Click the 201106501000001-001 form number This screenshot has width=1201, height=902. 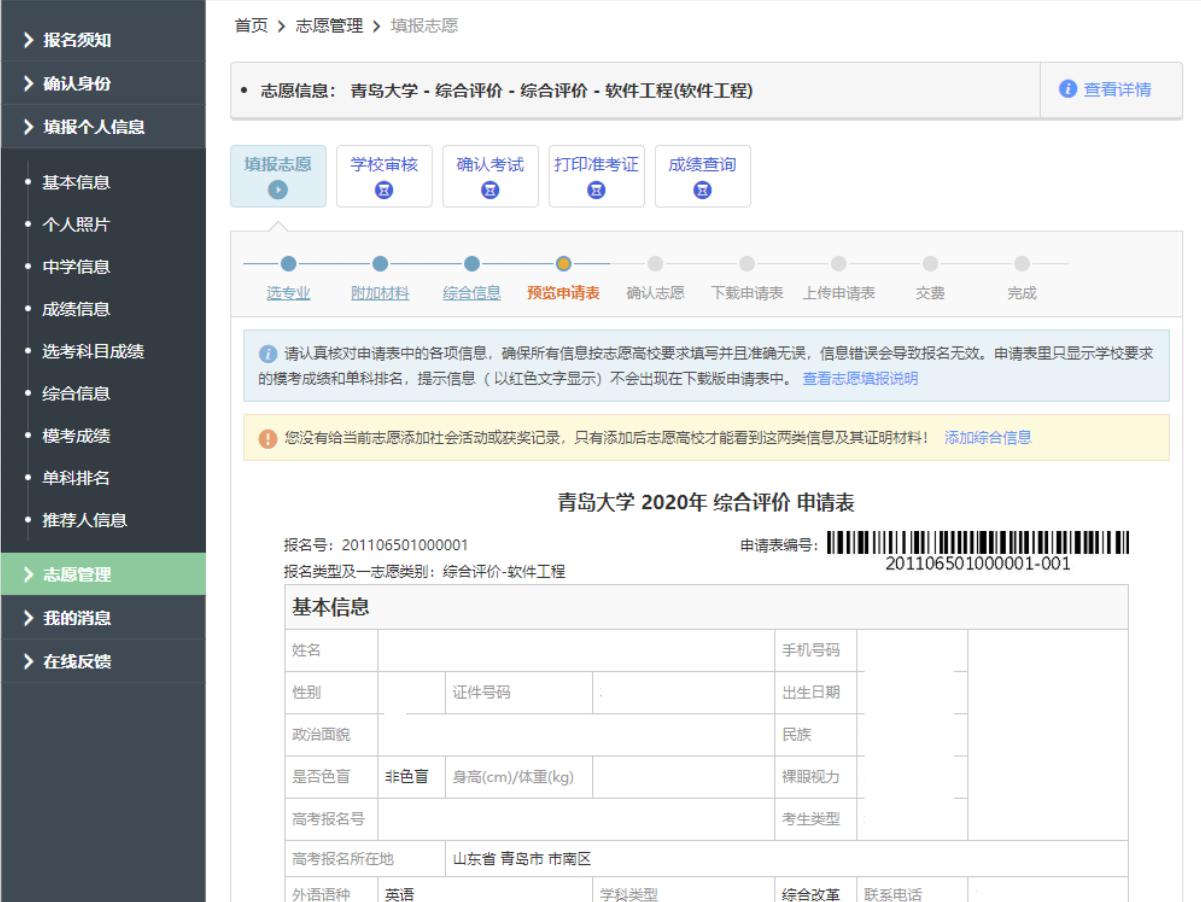(x=978, y=564)
